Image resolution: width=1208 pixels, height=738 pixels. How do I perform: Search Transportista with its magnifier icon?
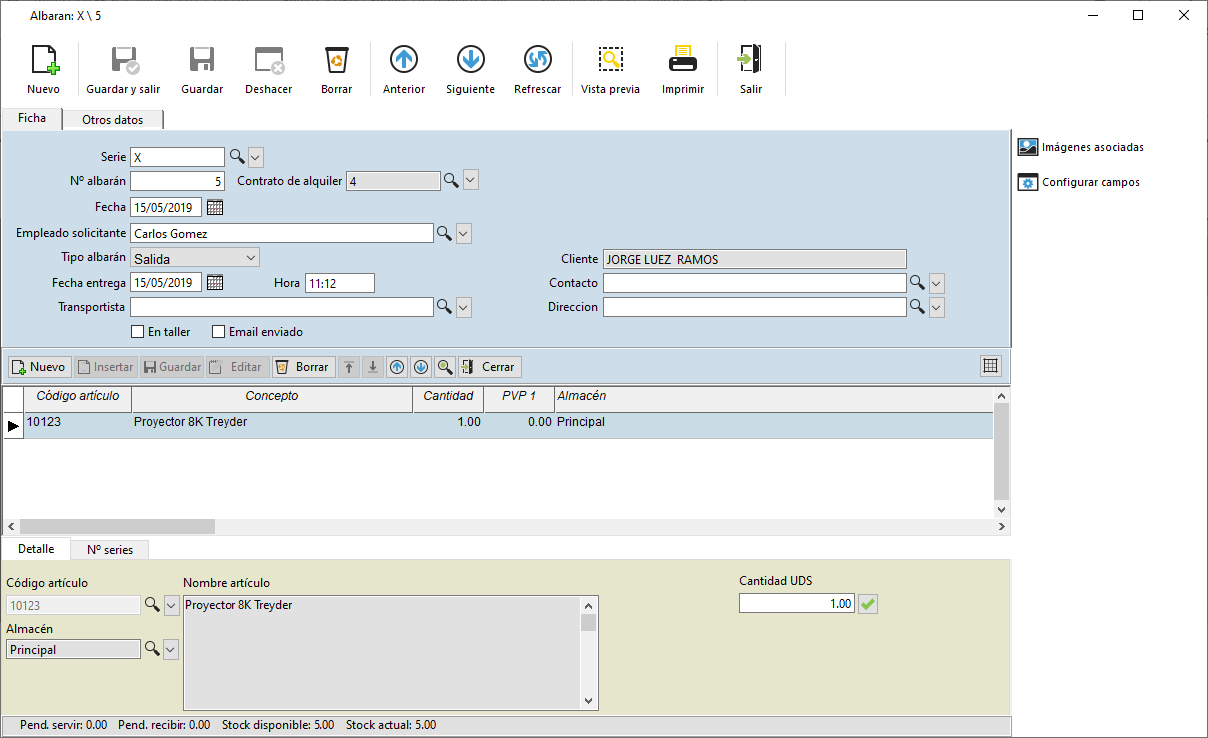click(x=444, y=307)
